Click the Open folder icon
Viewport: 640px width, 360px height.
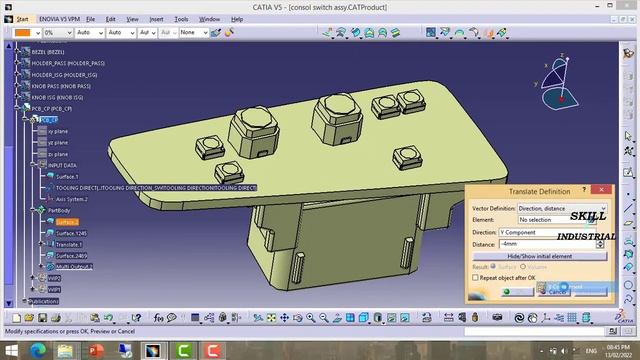29,318
